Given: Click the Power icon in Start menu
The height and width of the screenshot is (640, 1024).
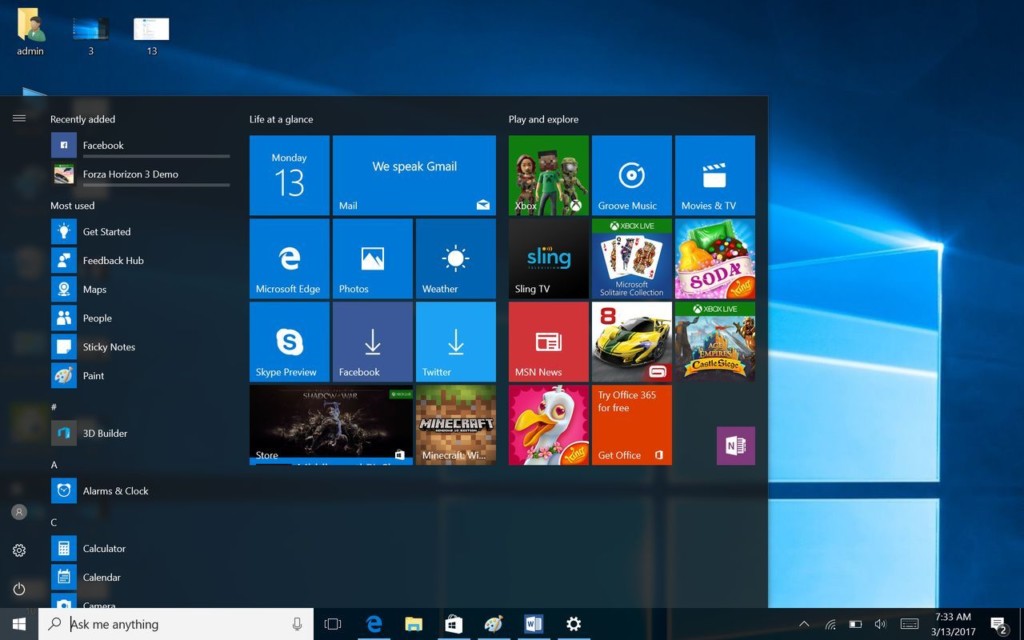Looking at the screenshot, I should (19, 589).
